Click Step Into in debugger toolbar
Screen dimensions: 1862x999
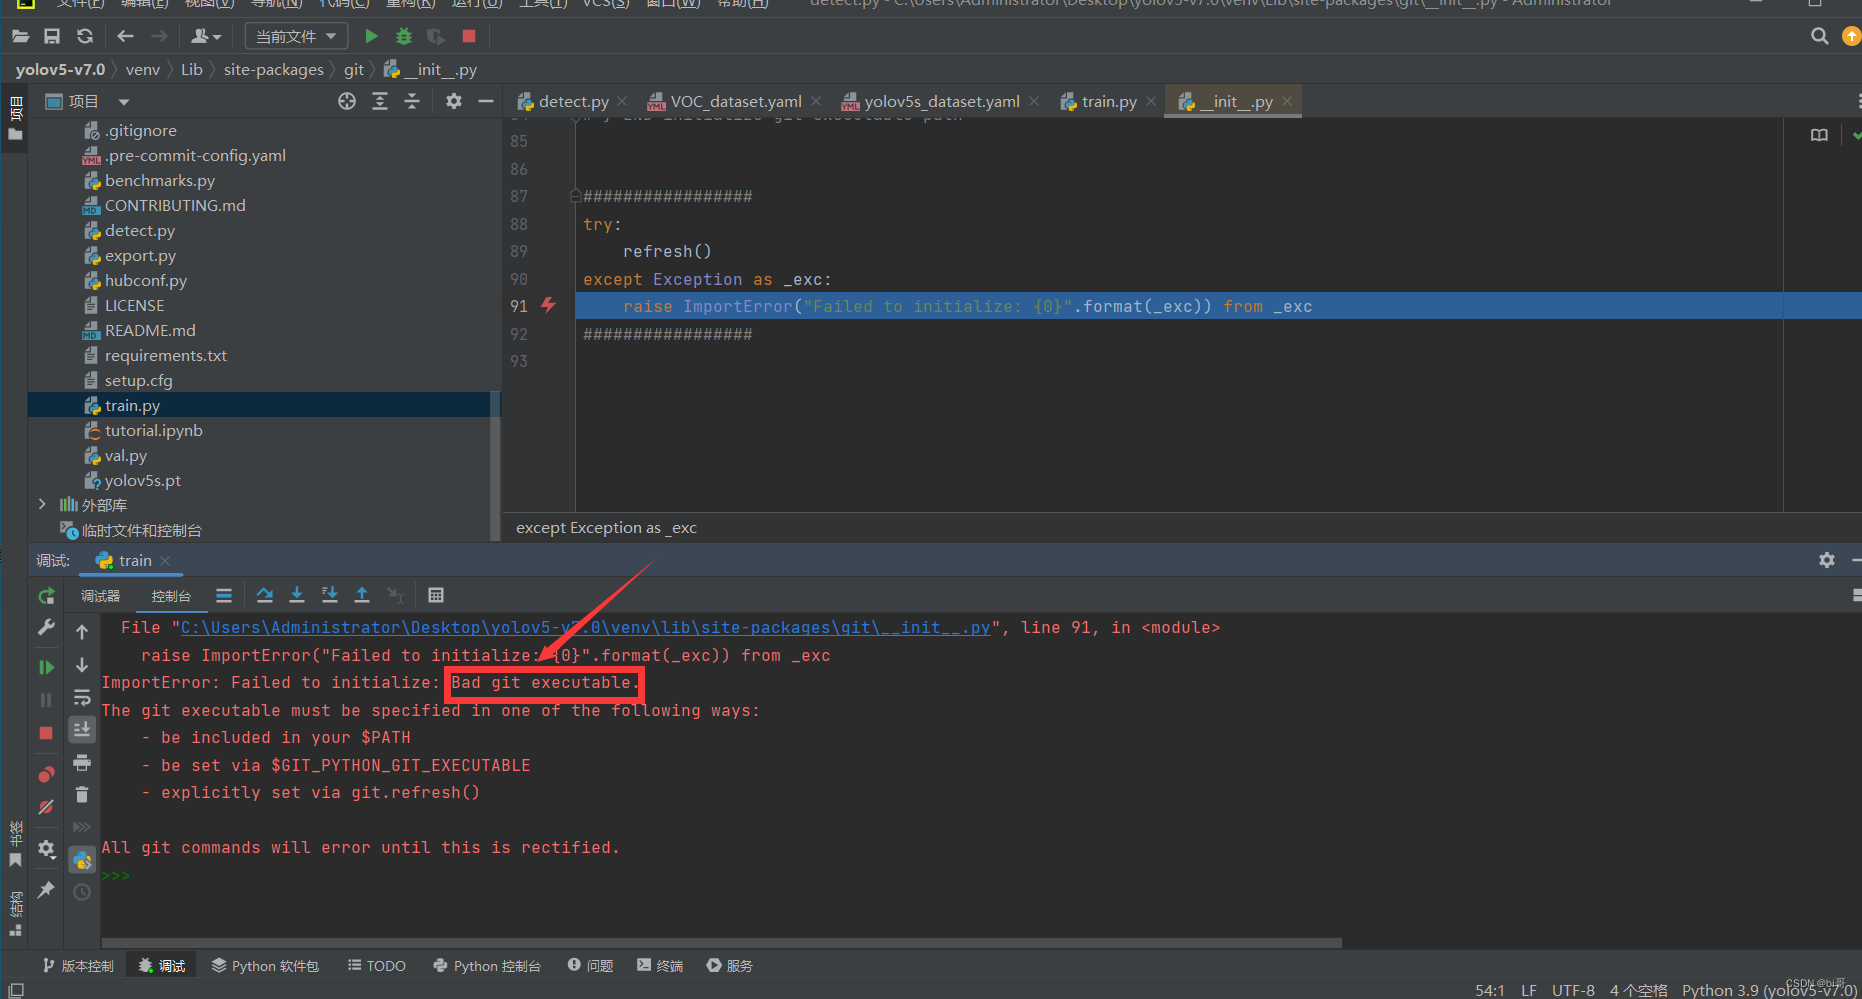pos(297,595)
